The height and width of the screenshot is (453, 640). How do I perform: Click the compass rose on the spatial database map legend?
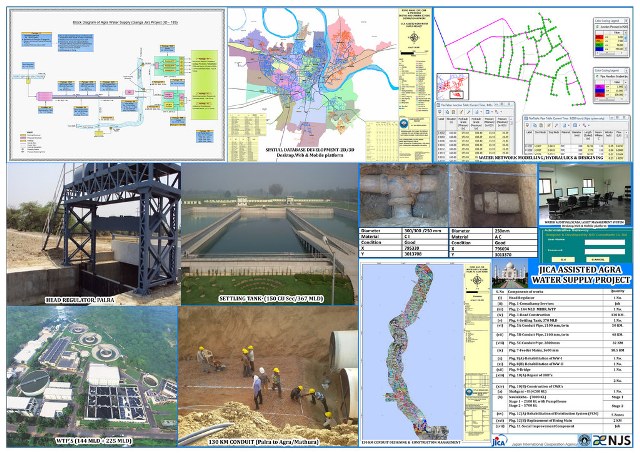click(414, 39)
